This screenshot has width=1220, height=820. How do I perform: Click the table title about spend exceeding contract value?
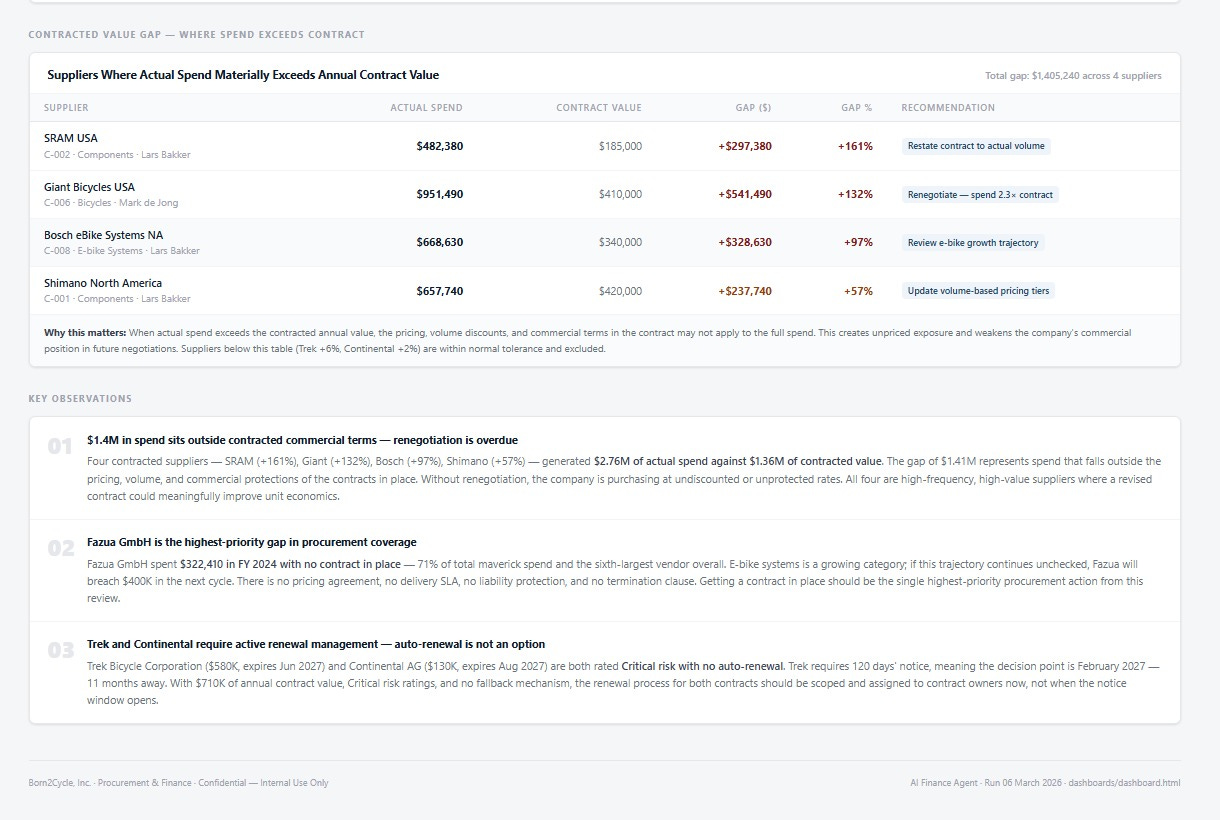tap(243, 75)
